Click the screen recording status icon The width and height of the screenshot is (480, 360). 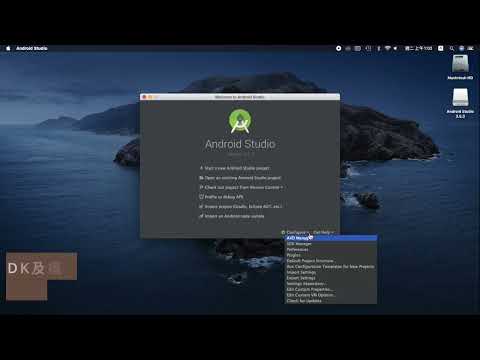[338, 48]
